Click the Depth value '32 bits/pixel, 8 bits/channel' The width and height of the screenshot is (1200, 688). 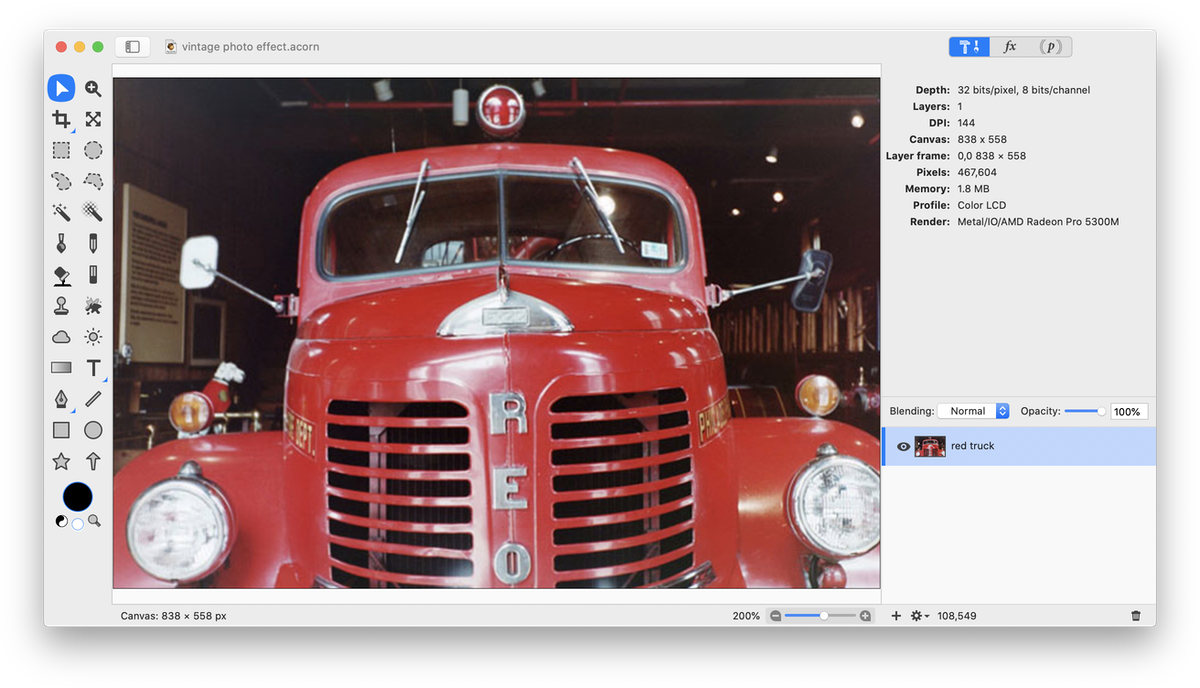point(1023,90)
